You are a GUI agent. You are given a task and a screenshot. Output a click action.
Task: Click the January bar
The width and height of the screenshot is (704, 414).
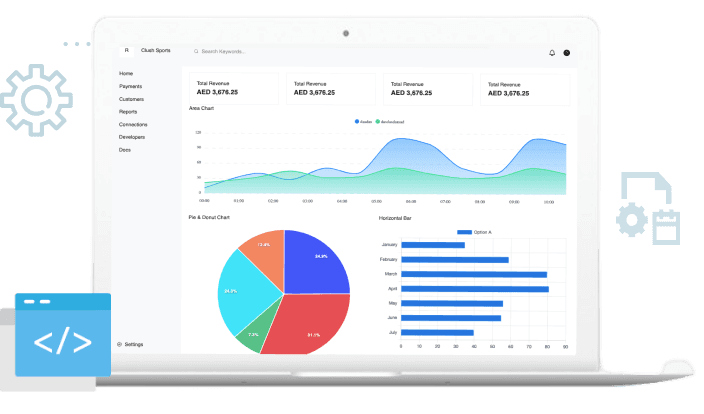coord(433,245)
